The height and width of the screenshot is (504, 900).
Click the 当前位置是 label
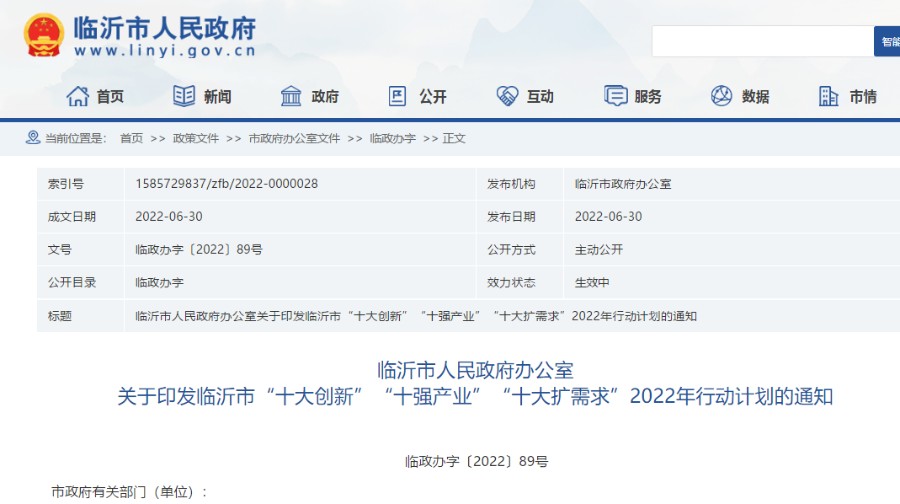pyautogui.click(x=75, y=138)
